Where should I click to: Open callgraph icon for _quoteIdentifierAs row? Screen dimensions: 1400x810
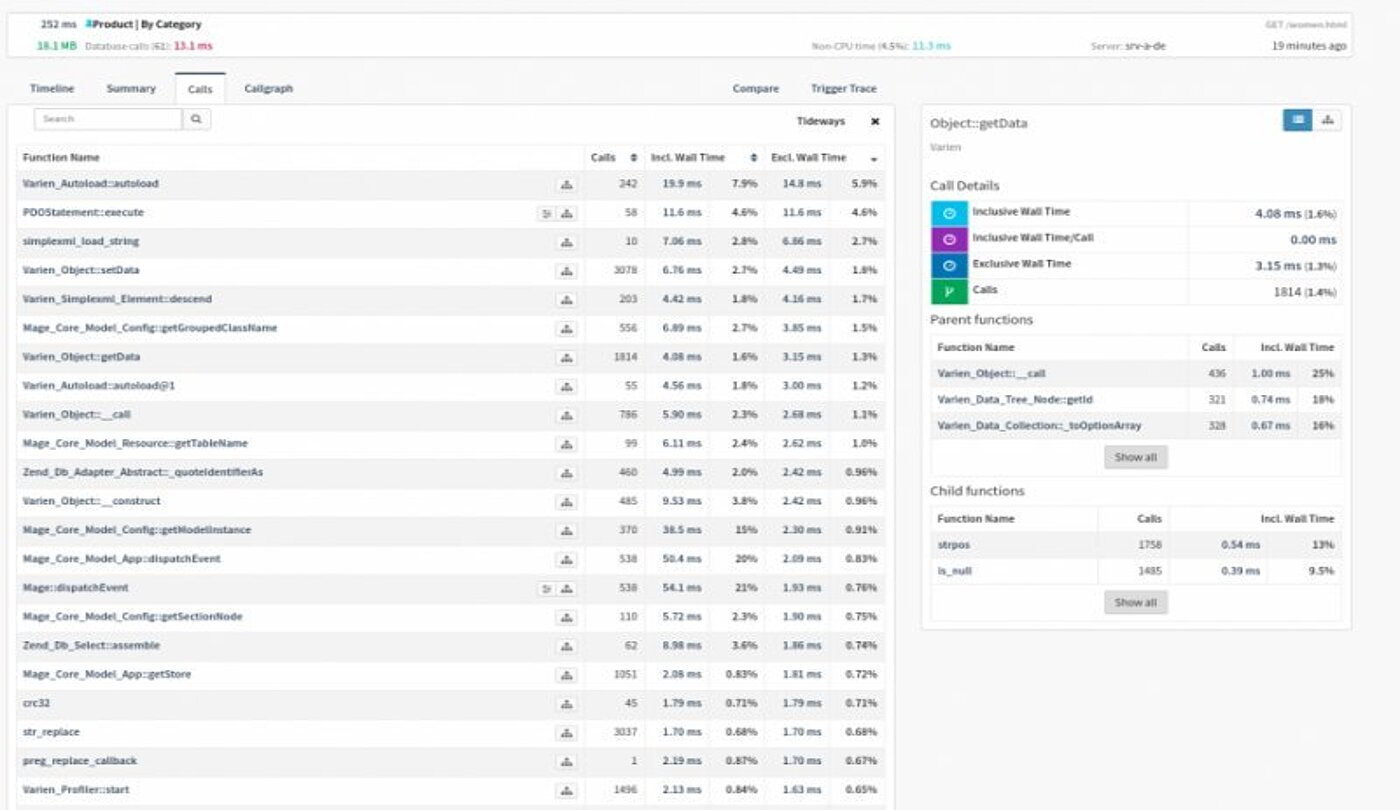coord(567,472)
